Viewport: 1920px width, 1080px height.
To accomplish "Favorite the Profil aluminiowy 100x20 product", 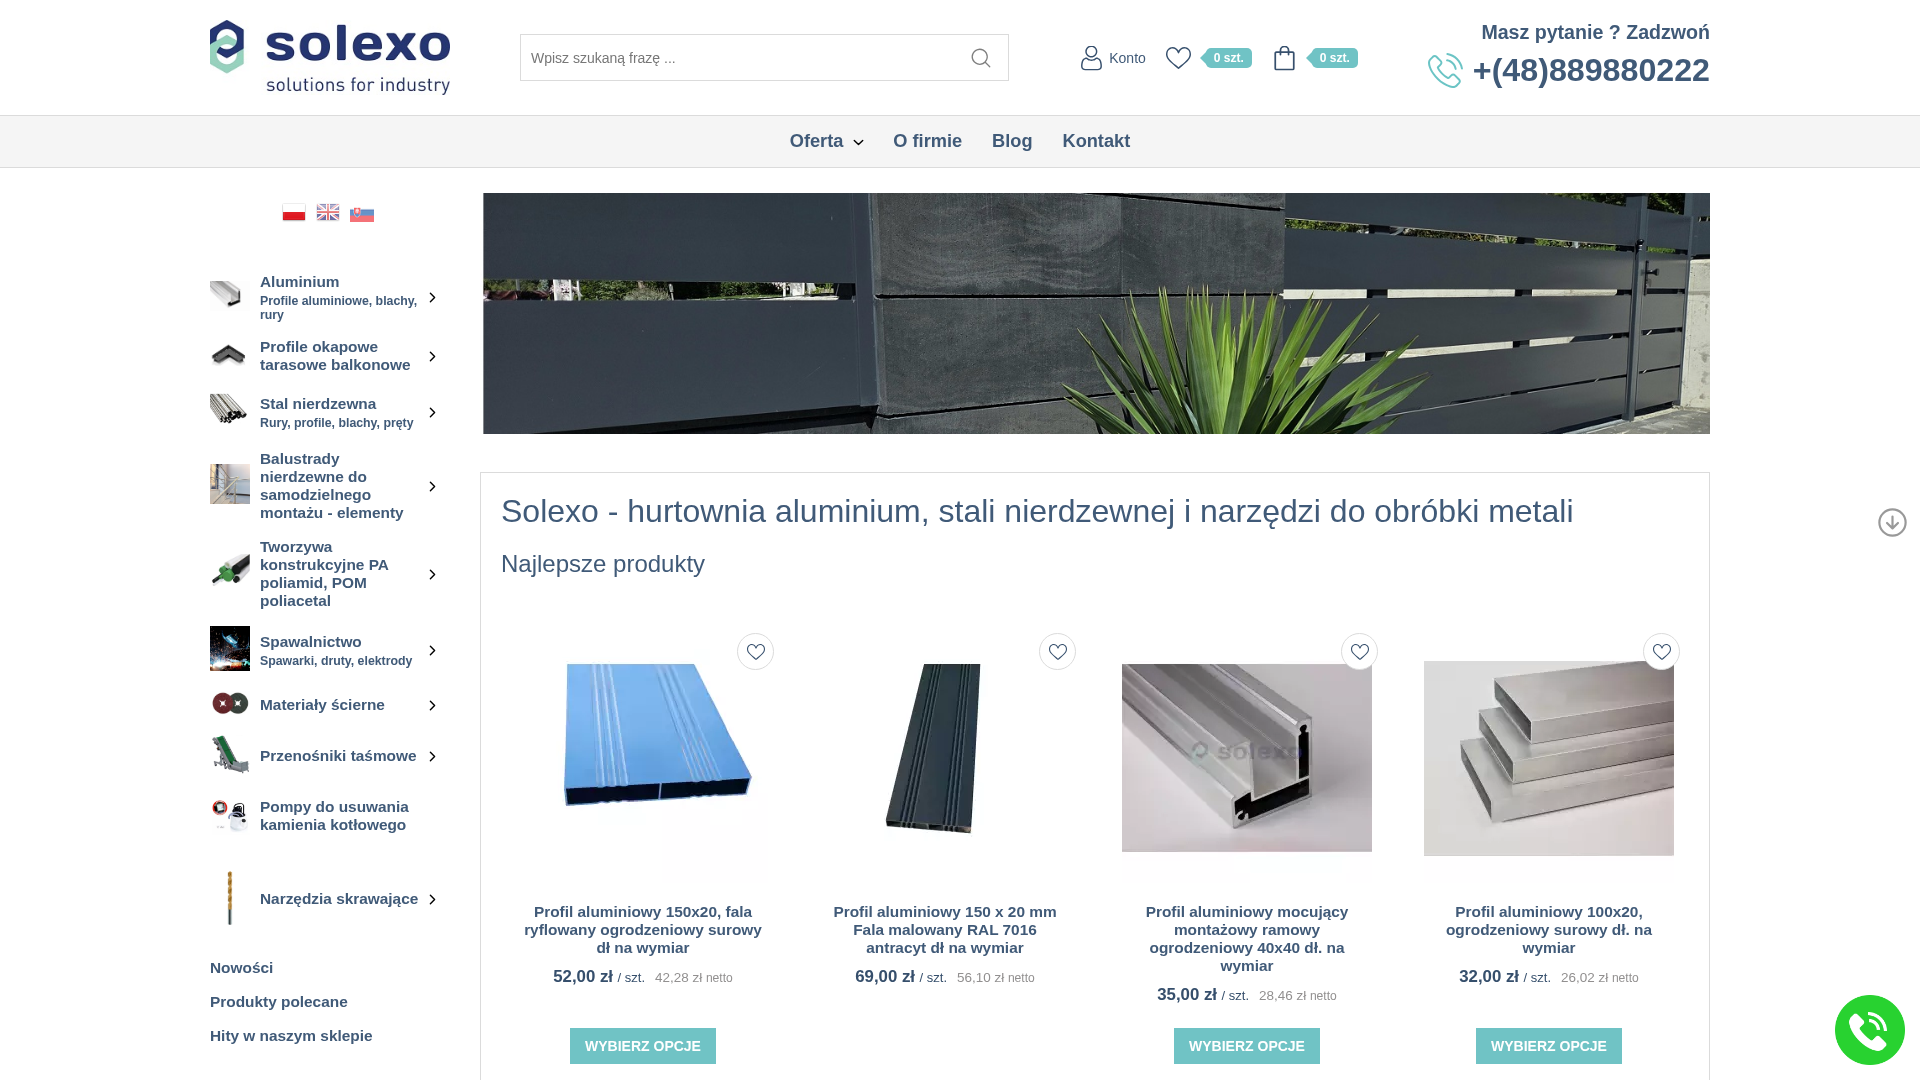I will click(x=1661, y=652).
